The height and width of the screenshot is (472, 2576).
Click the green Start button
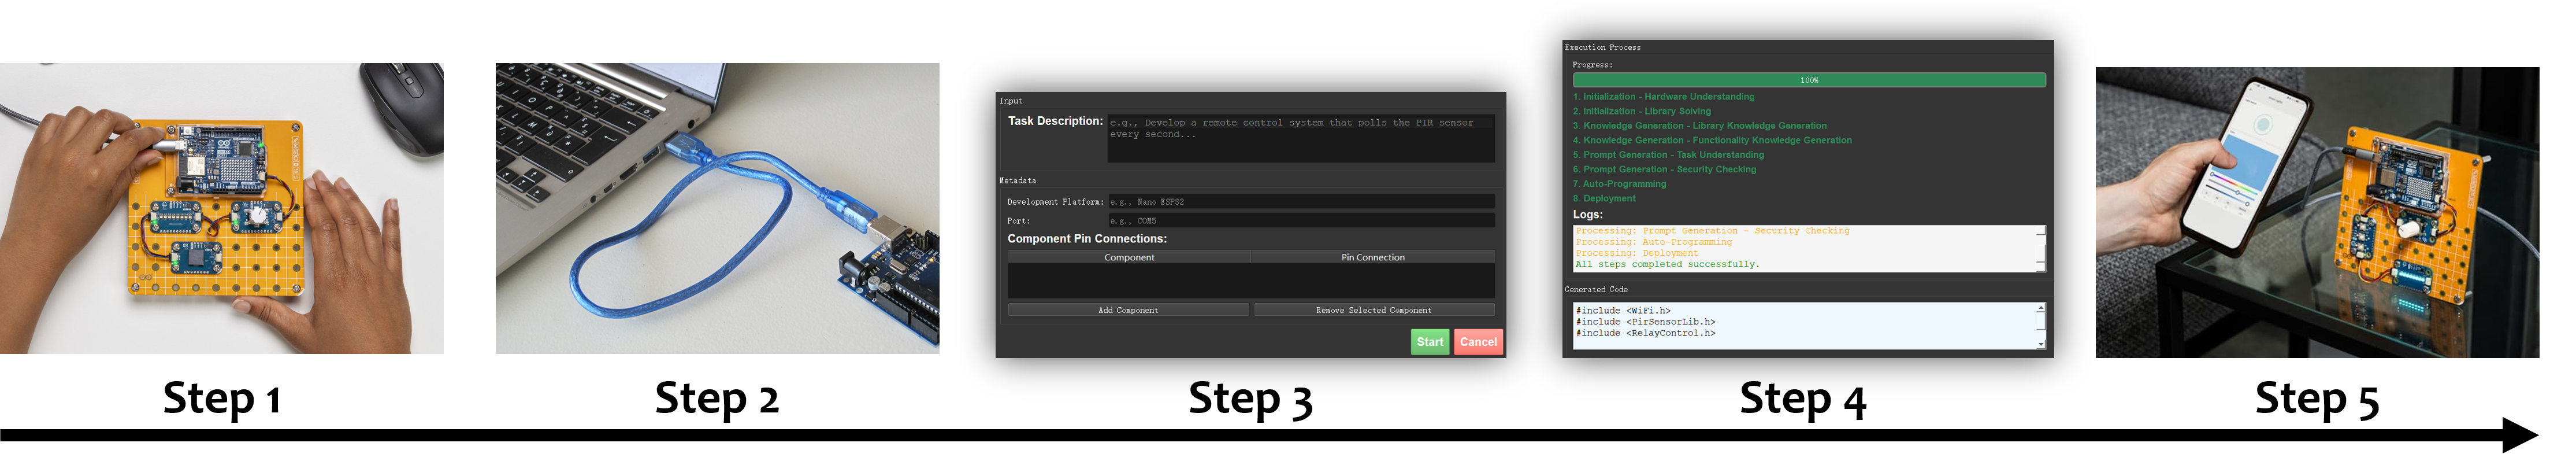(x=1429, y=342)
